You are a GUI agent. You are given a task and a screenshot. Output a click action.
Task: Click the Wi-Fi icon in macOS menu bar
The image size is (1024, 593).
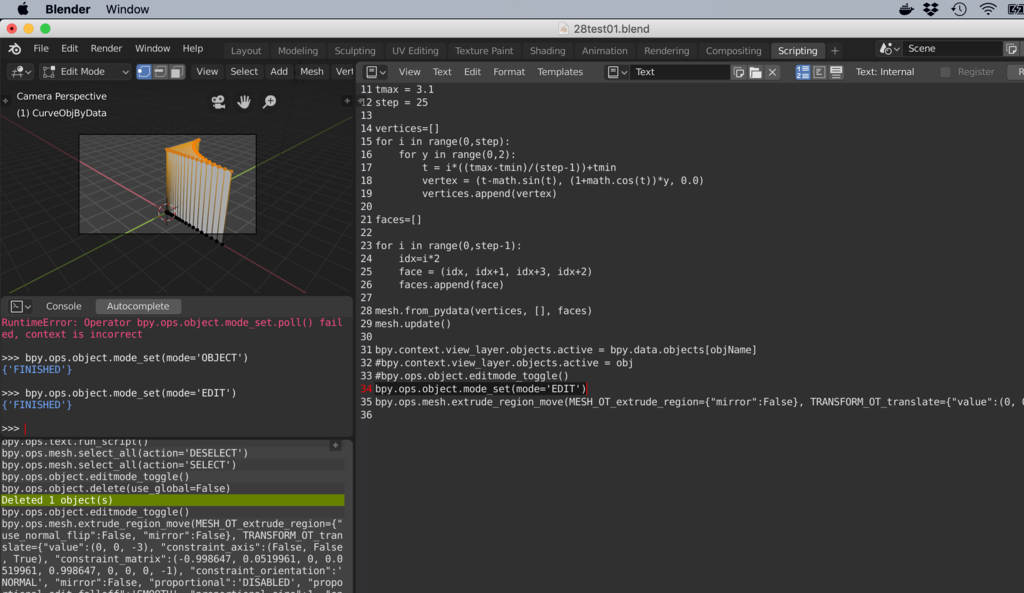[x=987, y=9]
